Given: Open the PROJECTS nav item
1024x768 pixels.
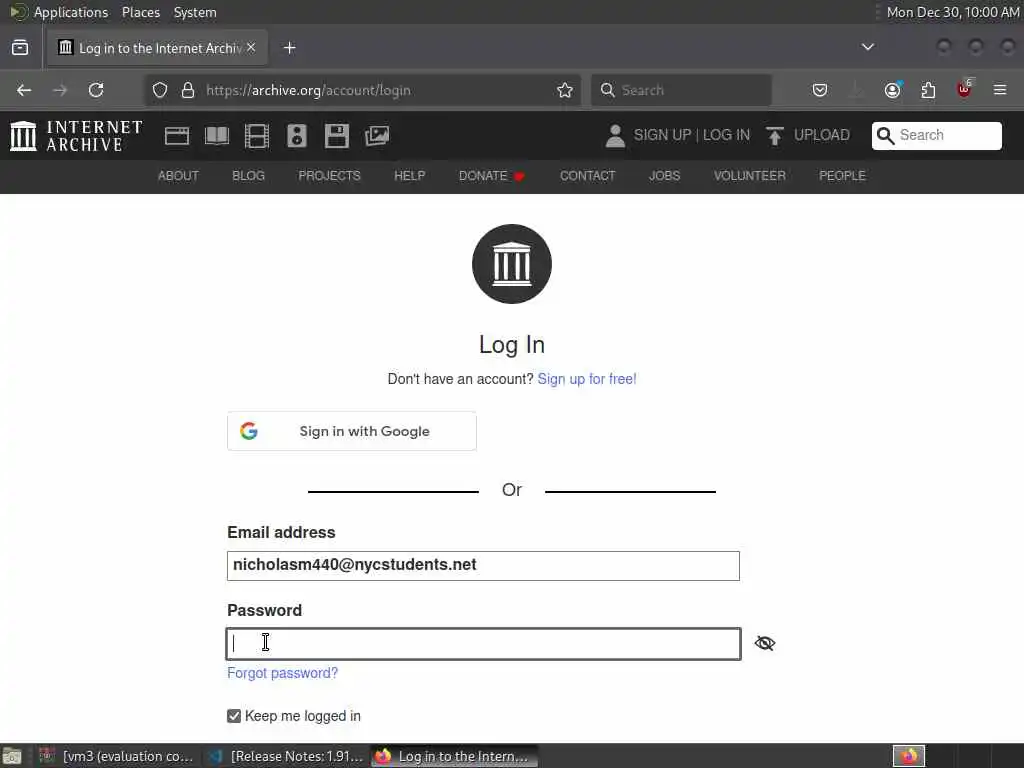Looking at the screenshot, I should coord(329,176).
